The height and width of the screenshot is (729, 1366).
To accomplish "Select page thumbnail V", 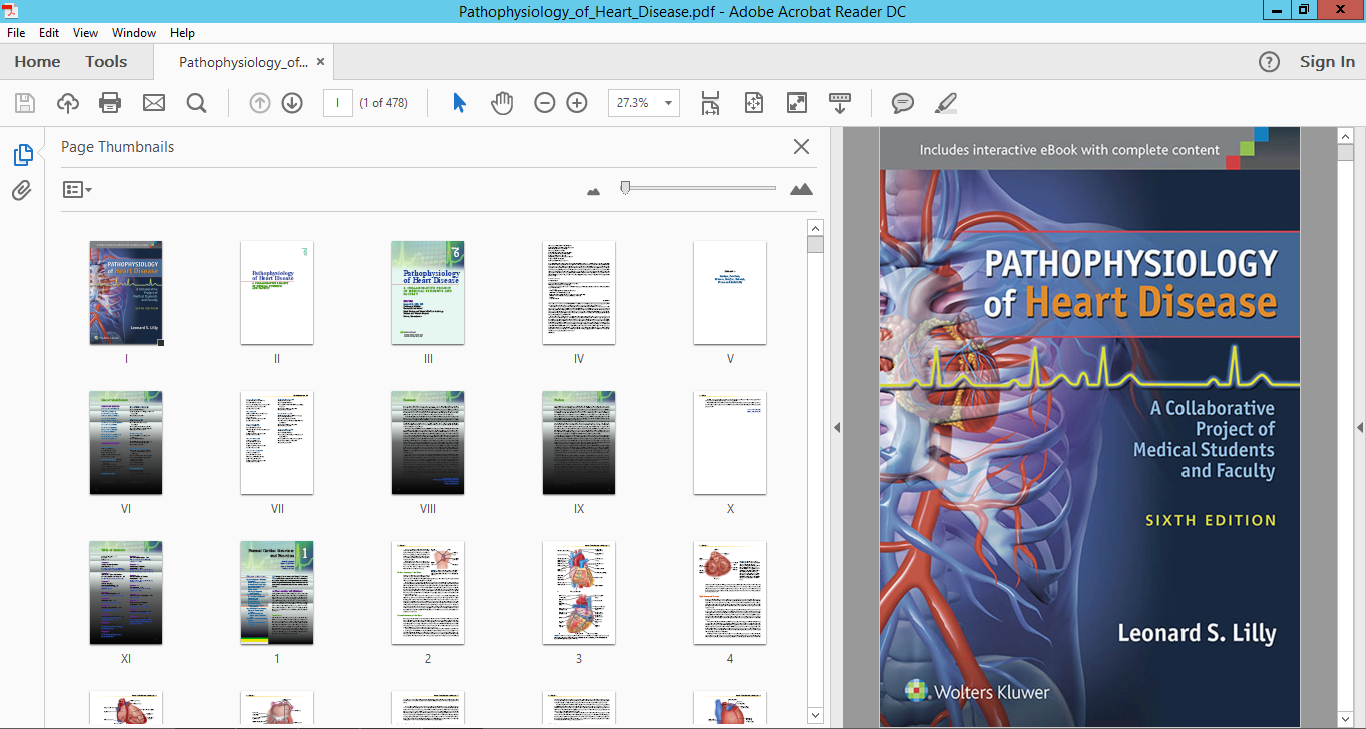I will pyautogui.click(x=730, y=293).
